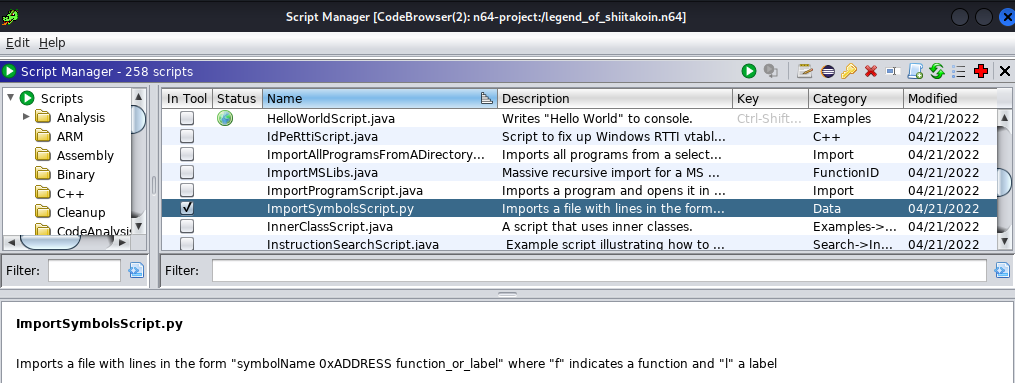Toggle In Tool checkbox for IdPeRttiScript.java
The width and height of the screenshot is (1015, 383).
[187, 137]
